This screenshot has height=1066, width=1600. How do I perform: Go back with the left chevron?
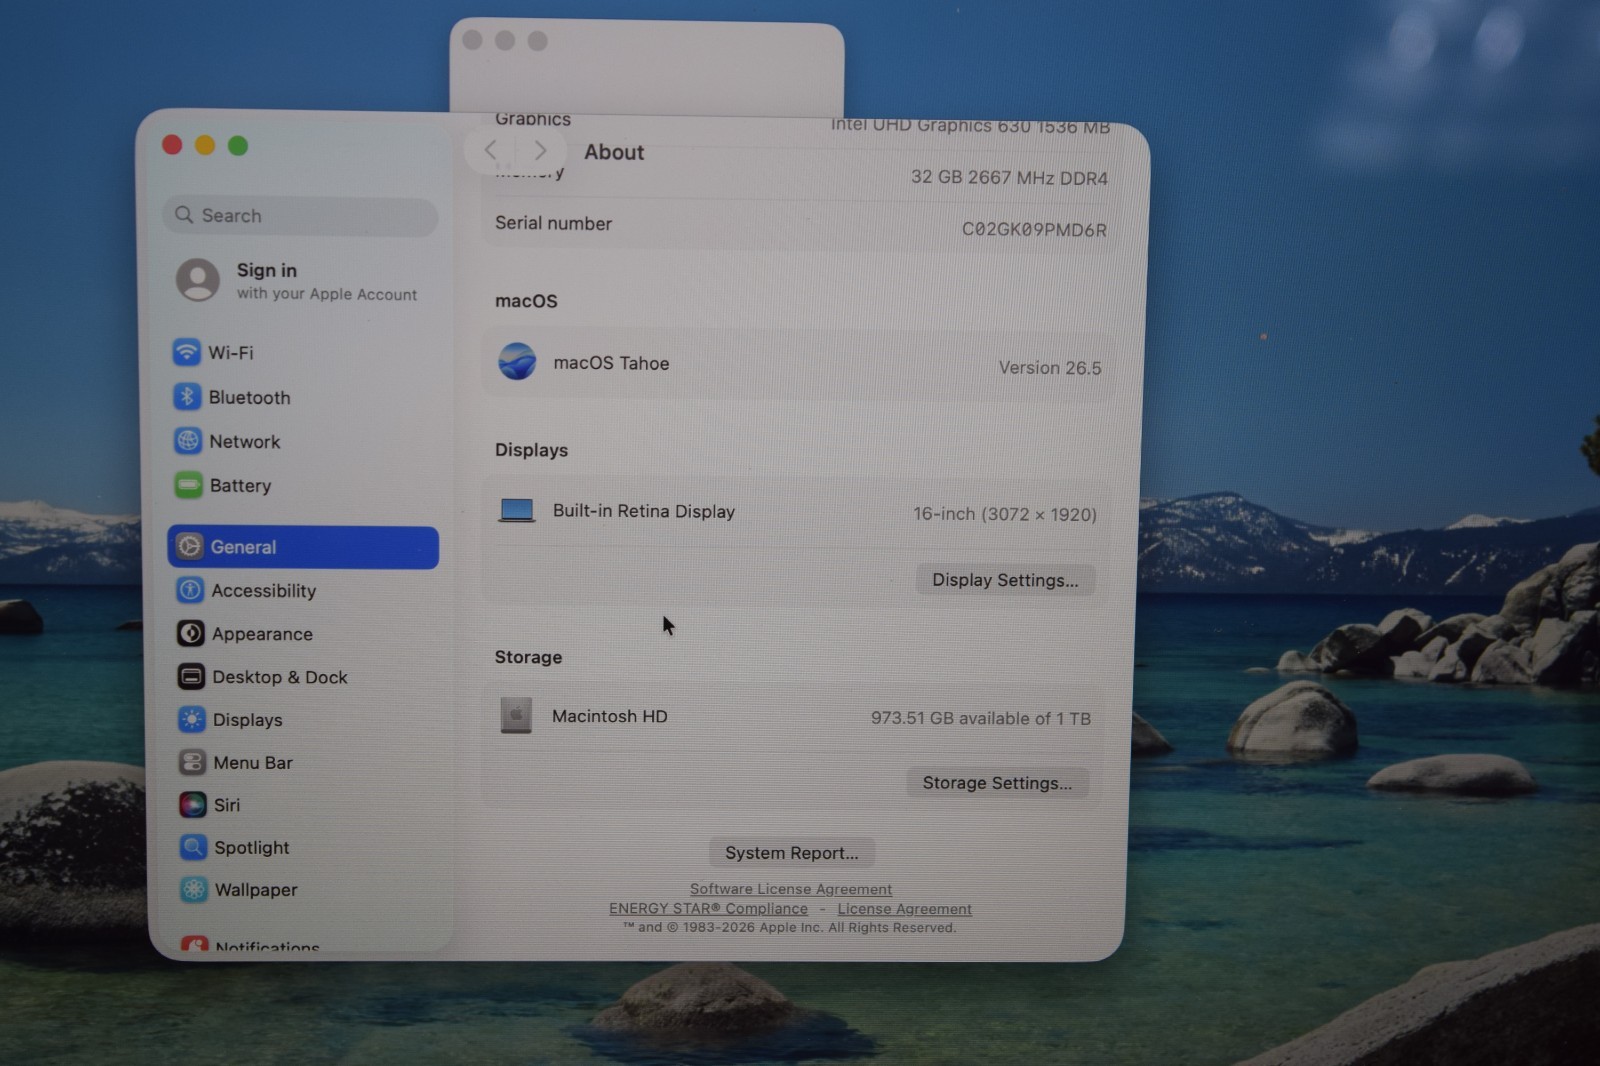(491, 150)
